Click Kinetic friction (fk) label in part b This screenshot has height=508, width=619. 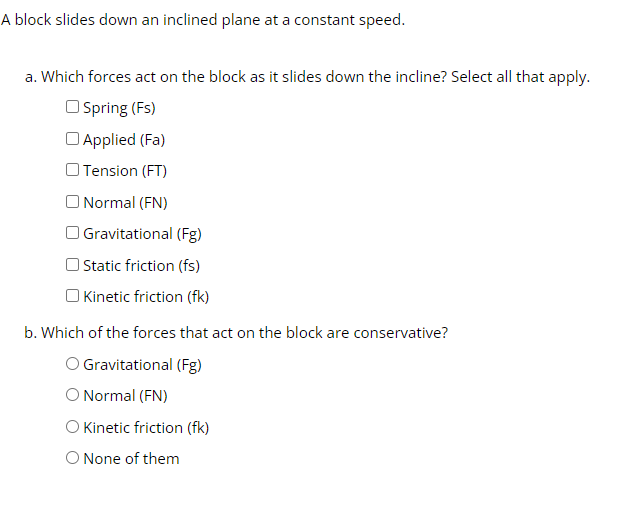[x=146, y=428]
